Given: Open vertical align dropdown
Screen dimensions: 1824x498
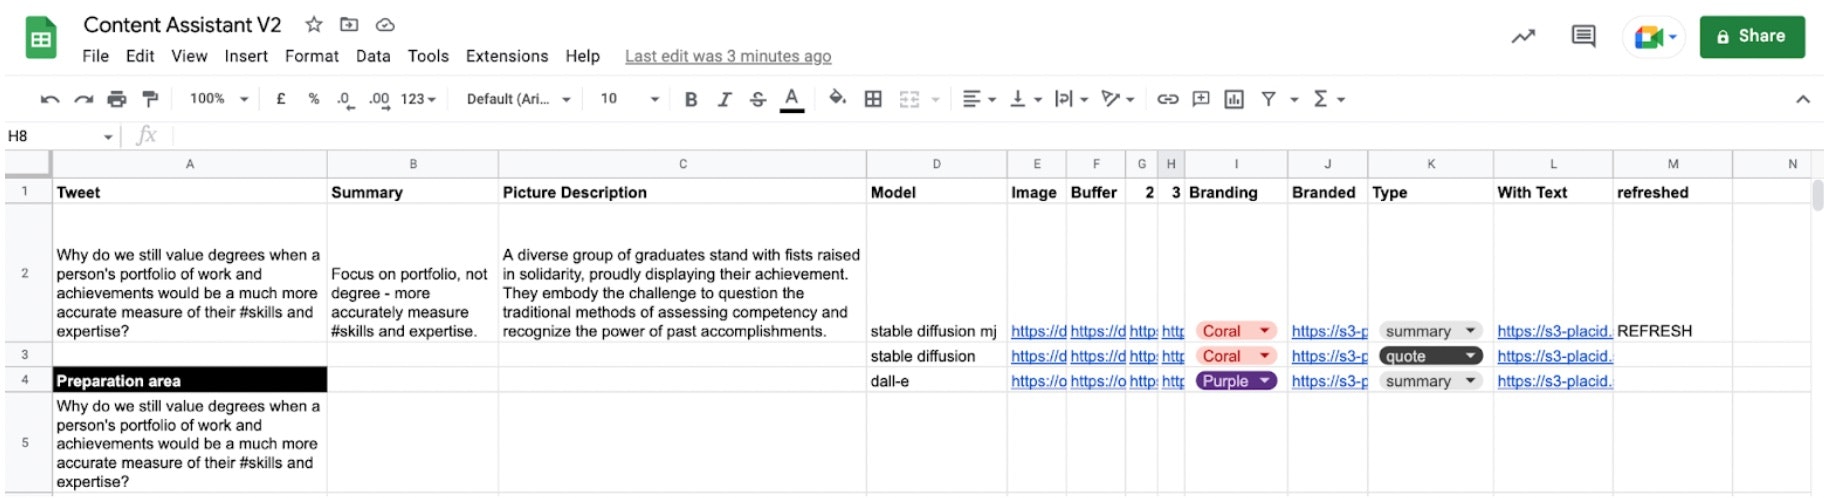Looking at the screenshot, I should pyautogui.click(x=1025, y=99).
